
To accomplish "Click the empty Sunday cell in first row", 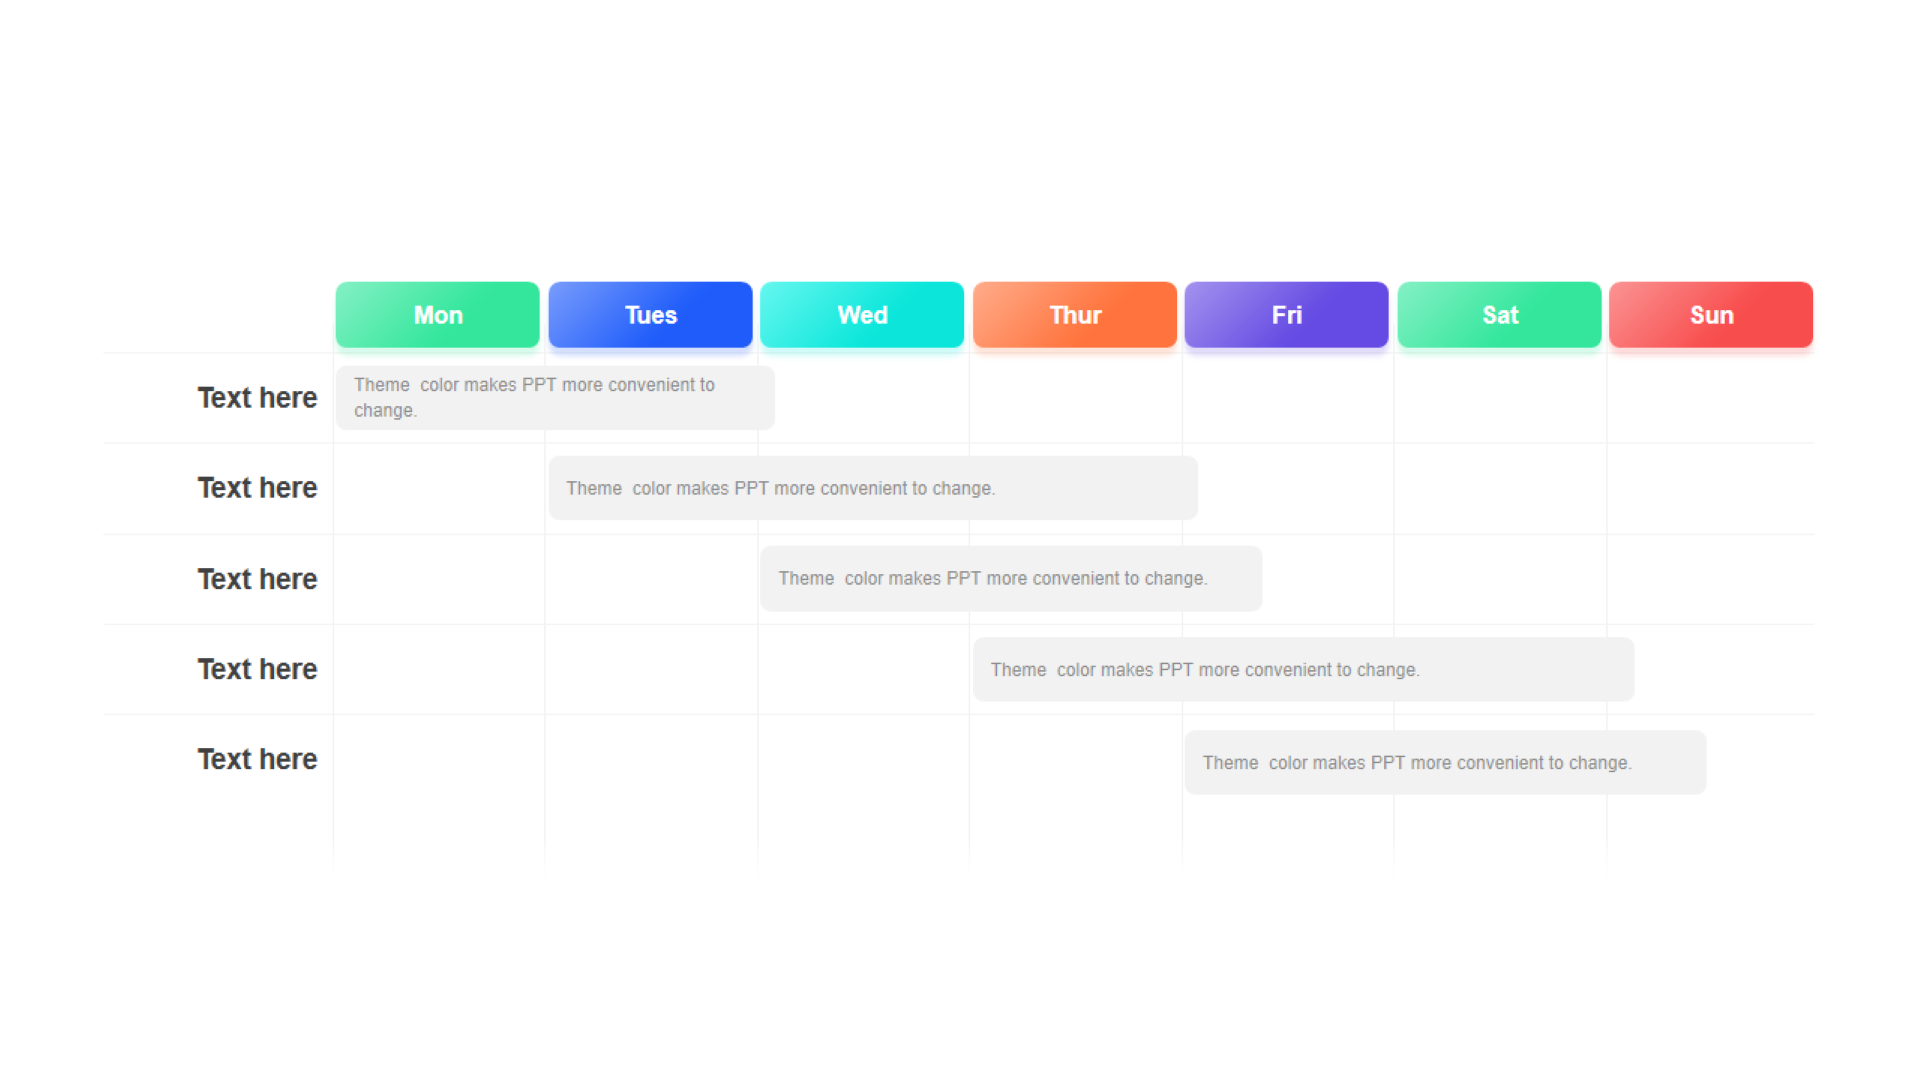I will tap(1710, 398).
